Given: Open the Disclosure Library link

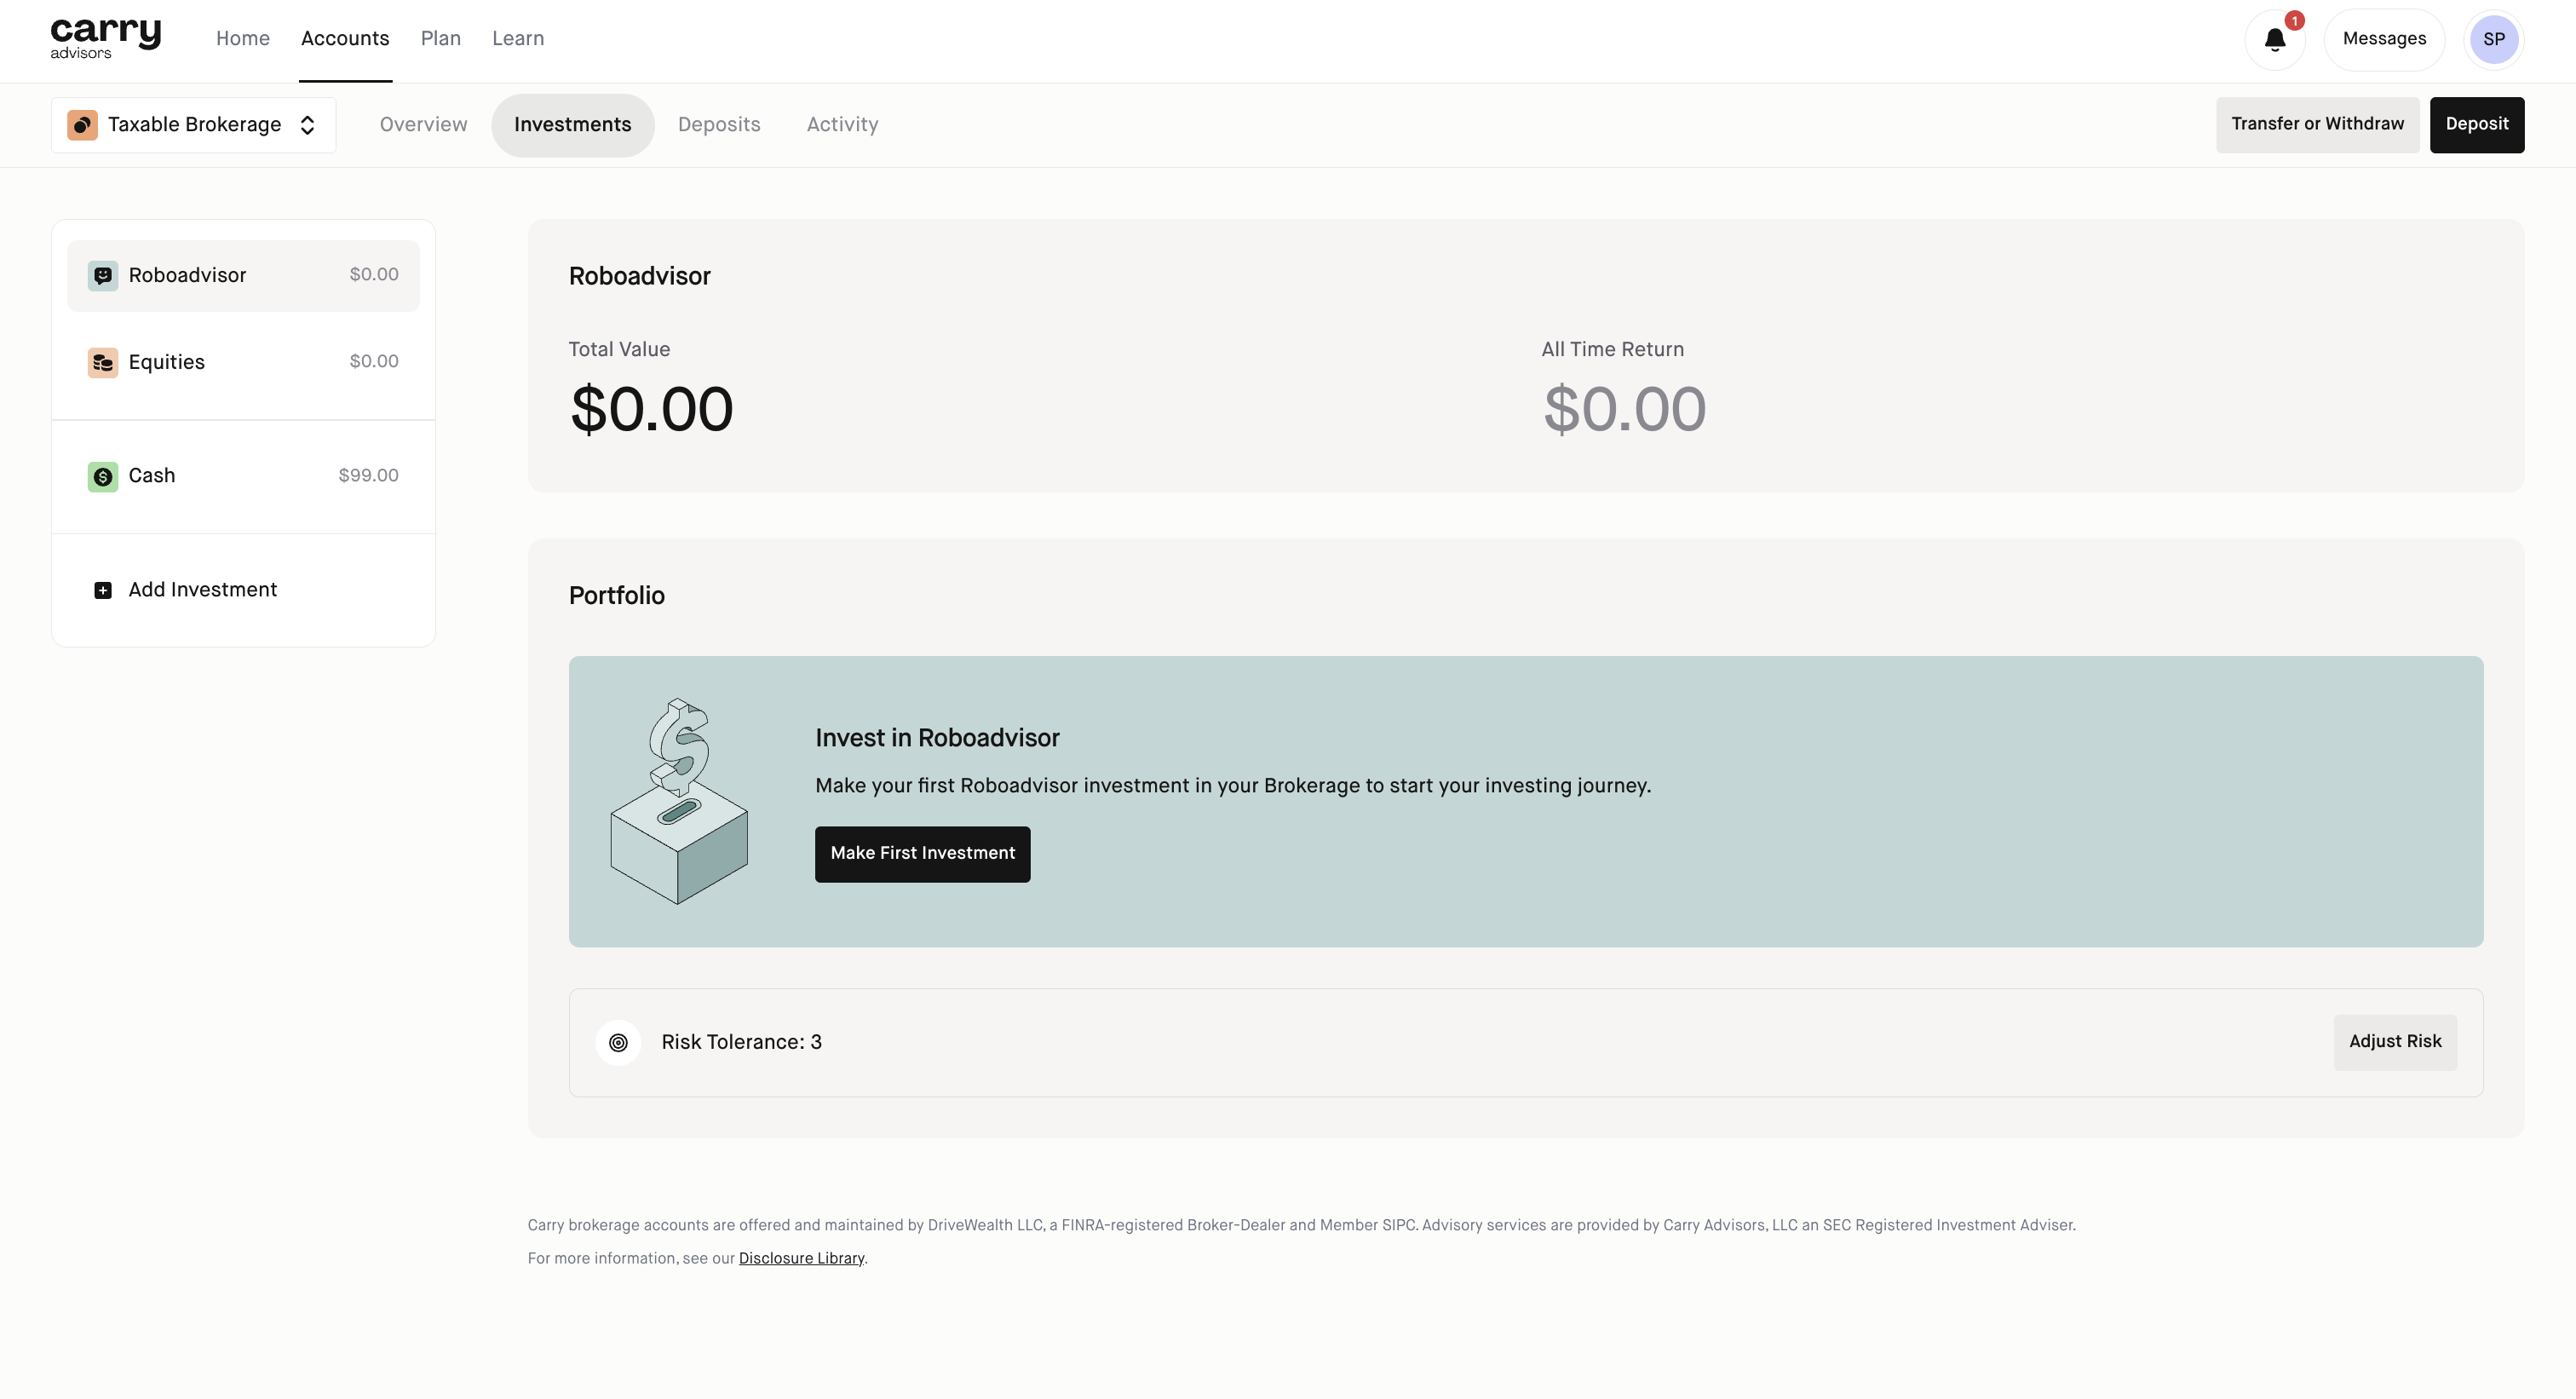Looking at the screenshot, I should 801,1258.
